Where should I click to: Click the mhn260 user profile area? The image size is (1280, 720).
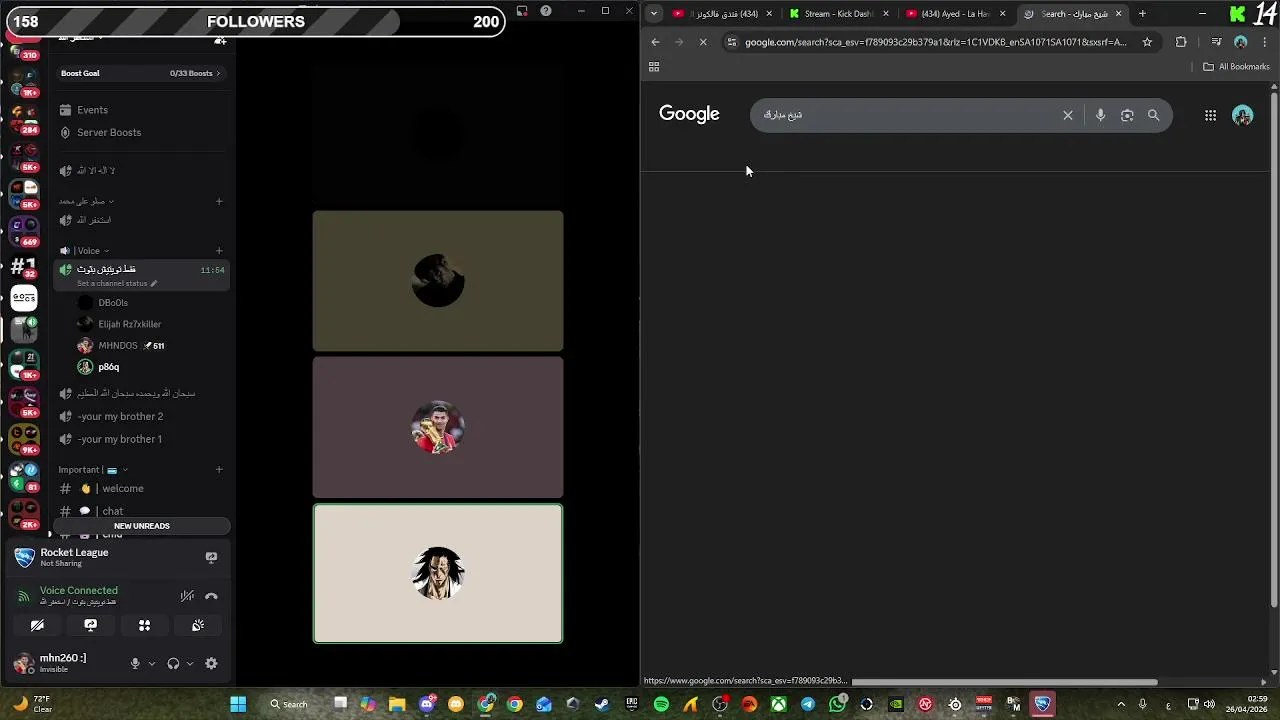62,663
